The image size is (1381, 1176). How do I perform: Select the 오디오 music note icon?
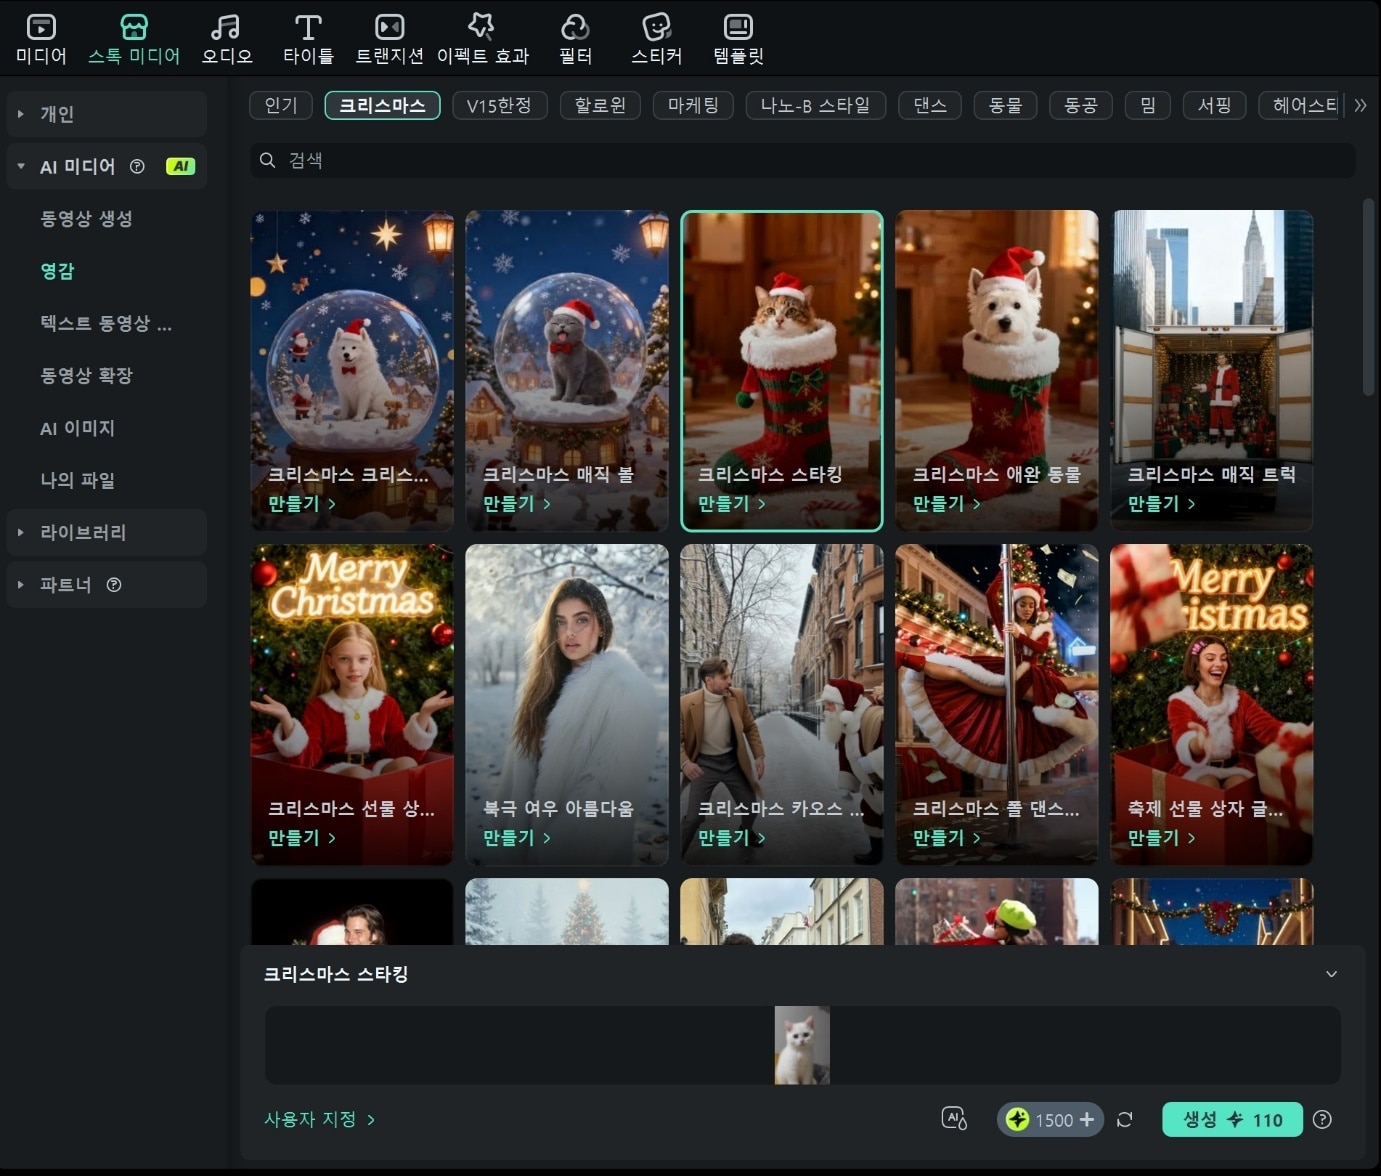coord(226,28)
